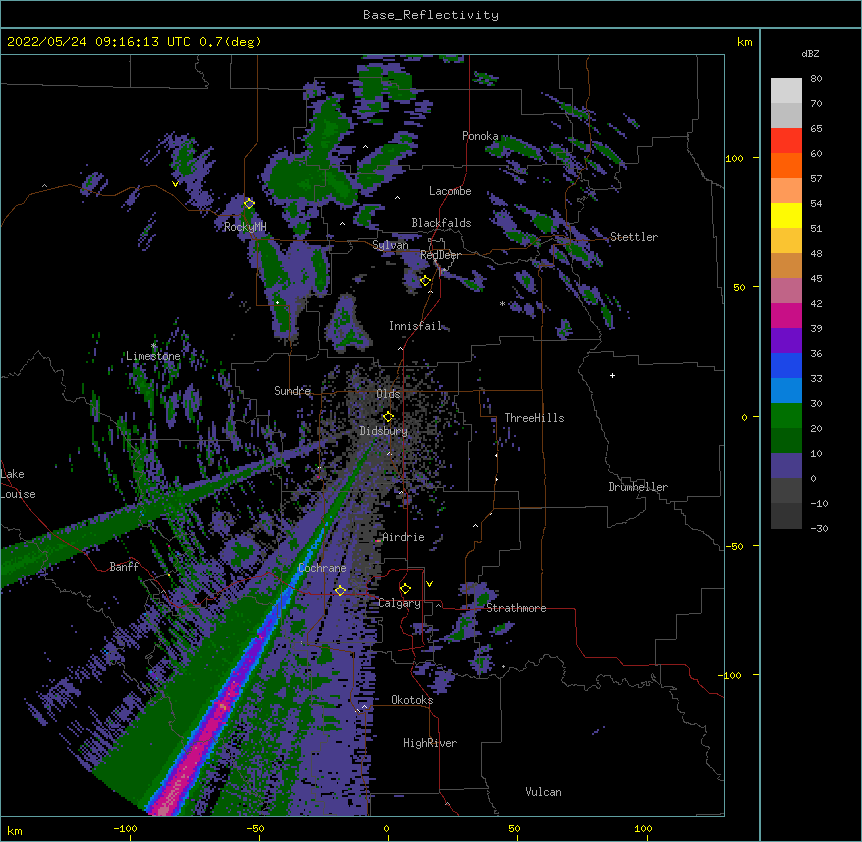This screenshot has height=842, width=862.
Task: Click the white plus marker north of Drumheller
Action: point(612,375)
